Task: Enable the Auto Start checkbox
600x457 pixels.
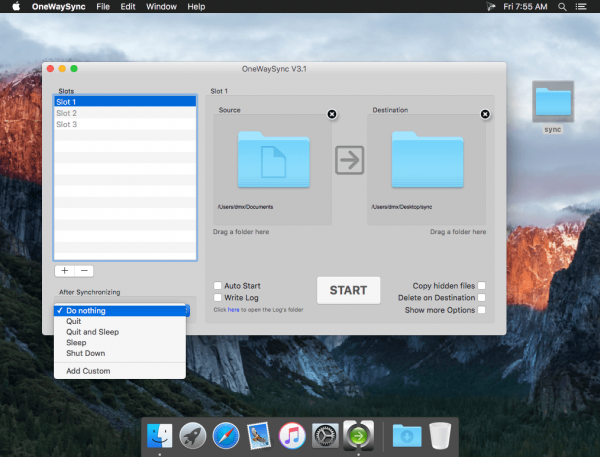Action: tap(217, 286)
